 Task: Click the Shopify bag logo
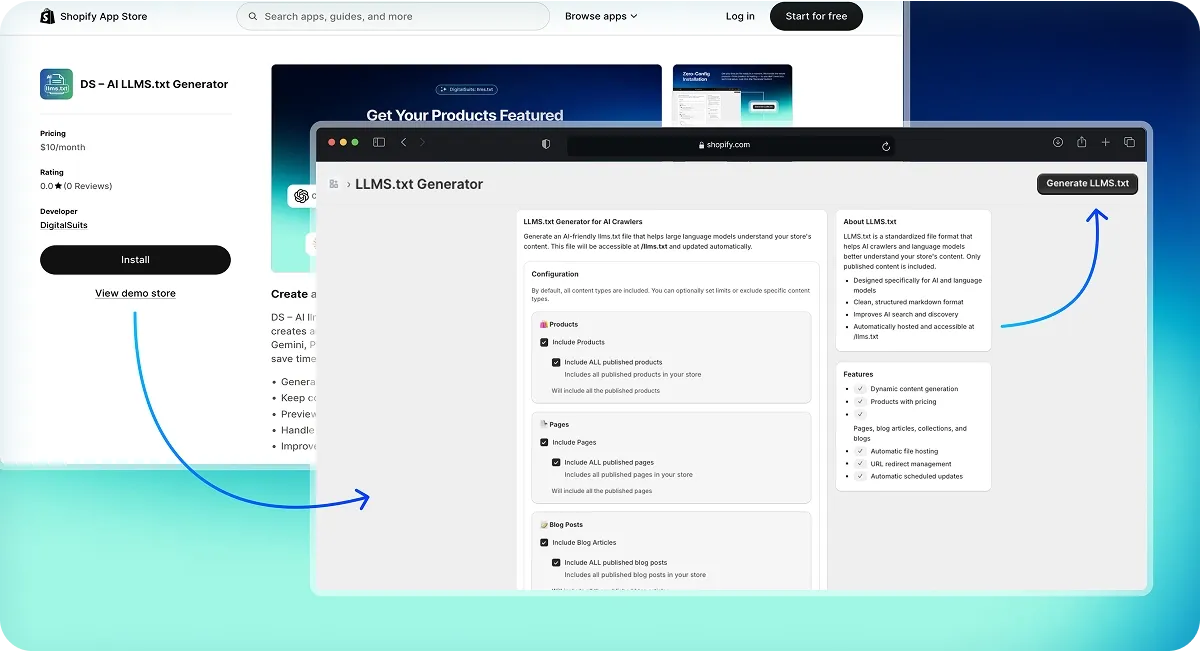pos(47,16)
